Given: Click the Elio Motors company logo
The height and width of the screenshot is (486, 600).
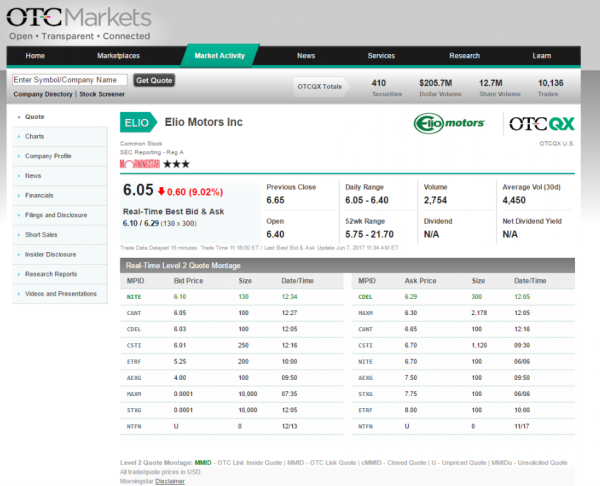Looking at the screenshot, I should tap(449, 123).
